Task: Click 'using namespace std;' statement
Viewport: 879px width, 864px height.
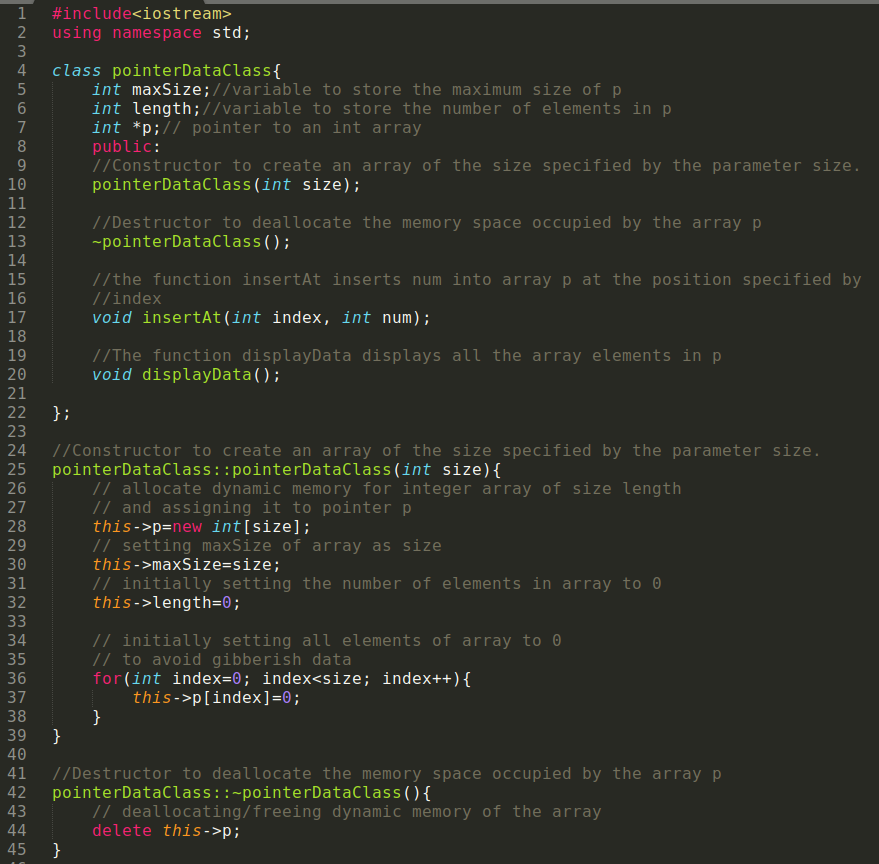Action: (x=151, y=33)
